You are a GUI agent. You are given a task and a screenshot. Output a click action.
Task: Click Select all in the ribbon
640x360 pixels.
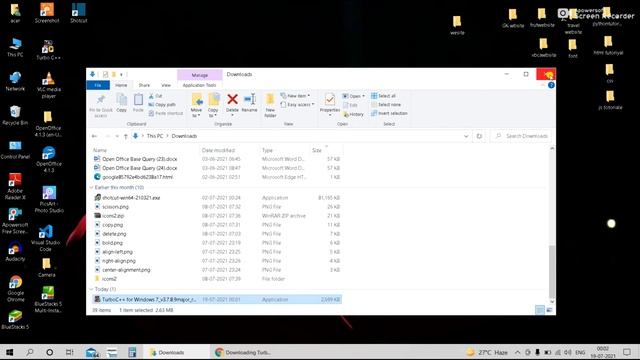383,96
